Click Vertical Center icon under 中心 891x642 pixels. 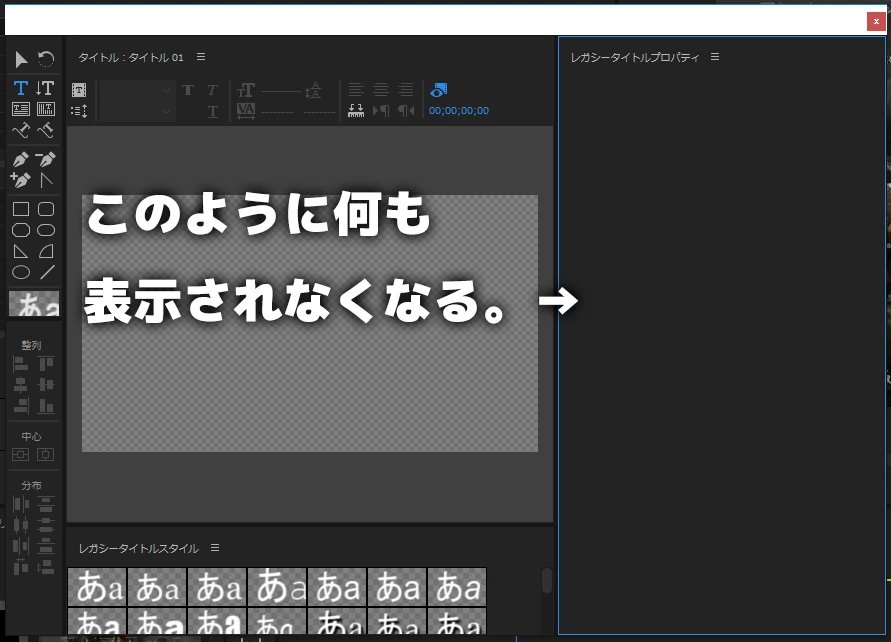tap(20, 455)
